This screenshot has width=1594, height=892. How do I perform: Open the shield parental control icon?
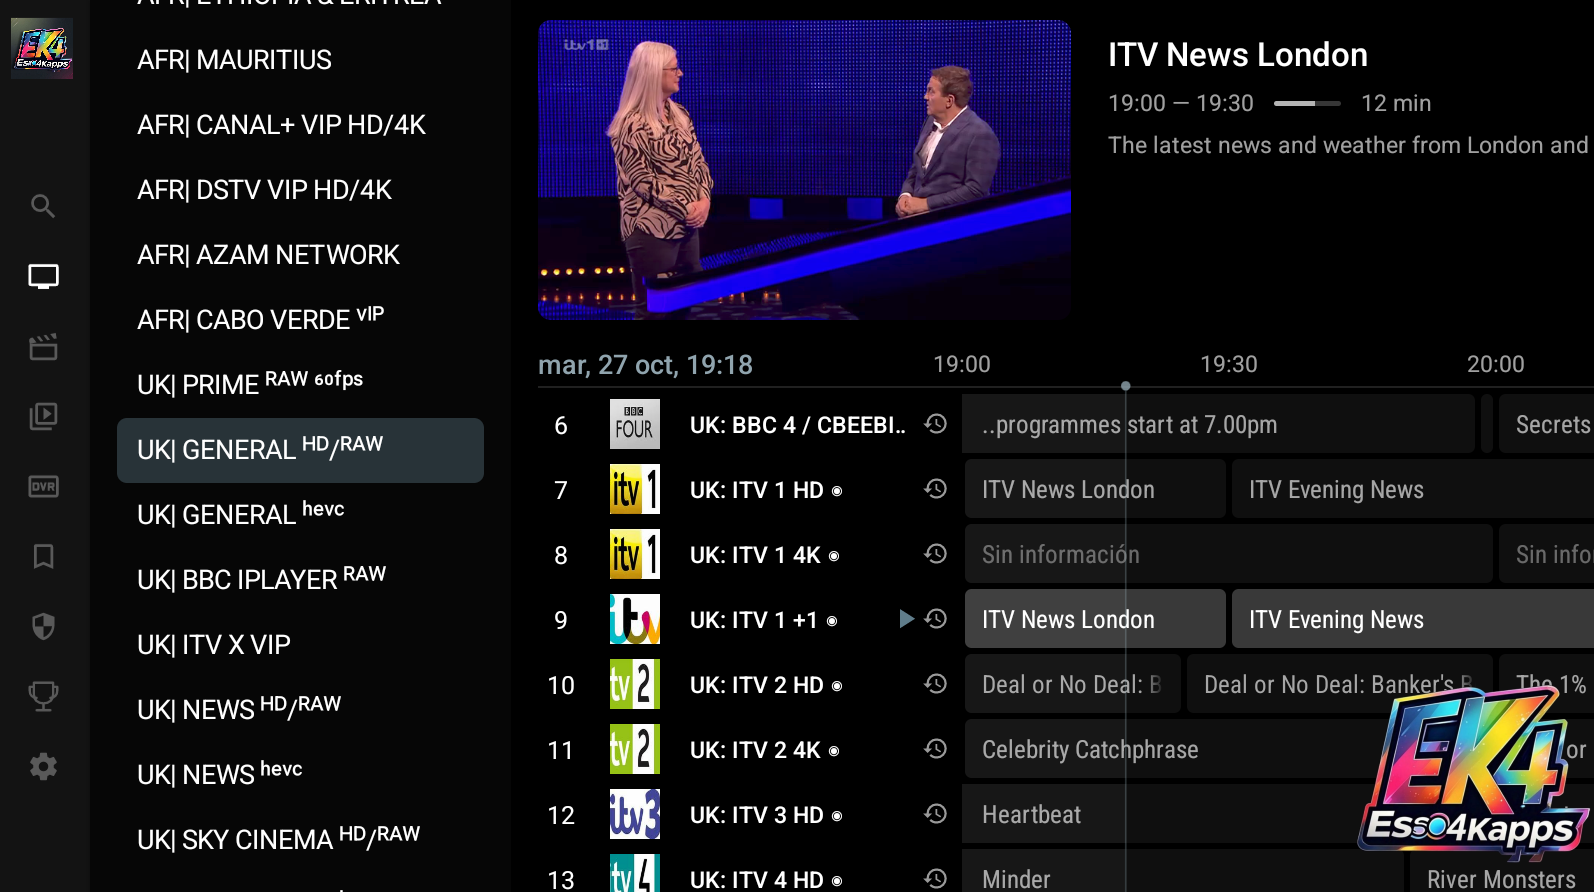coord(43,626)
